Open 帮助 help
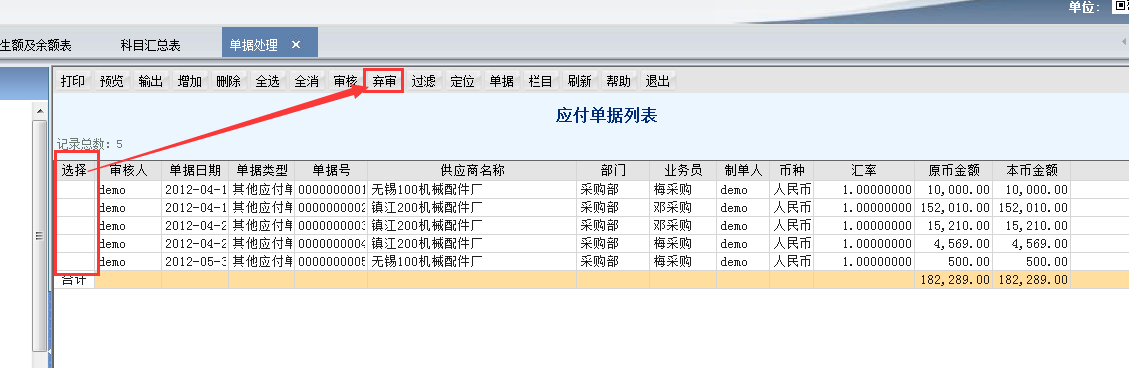Viewport: 1129px width, 368px height. click(x=618, y=81)
